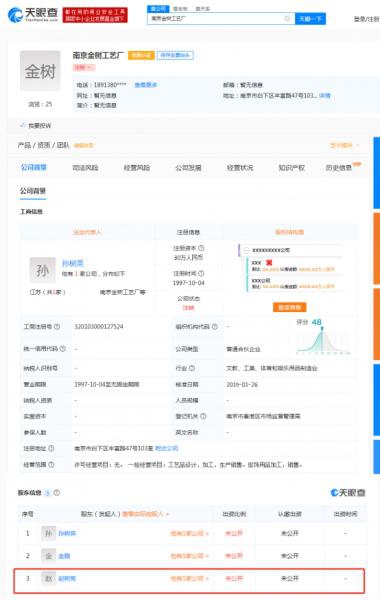Screen dimensions: 380x600
Task: Open 孙树英 legal representative profile link
Action: point(72,263)
